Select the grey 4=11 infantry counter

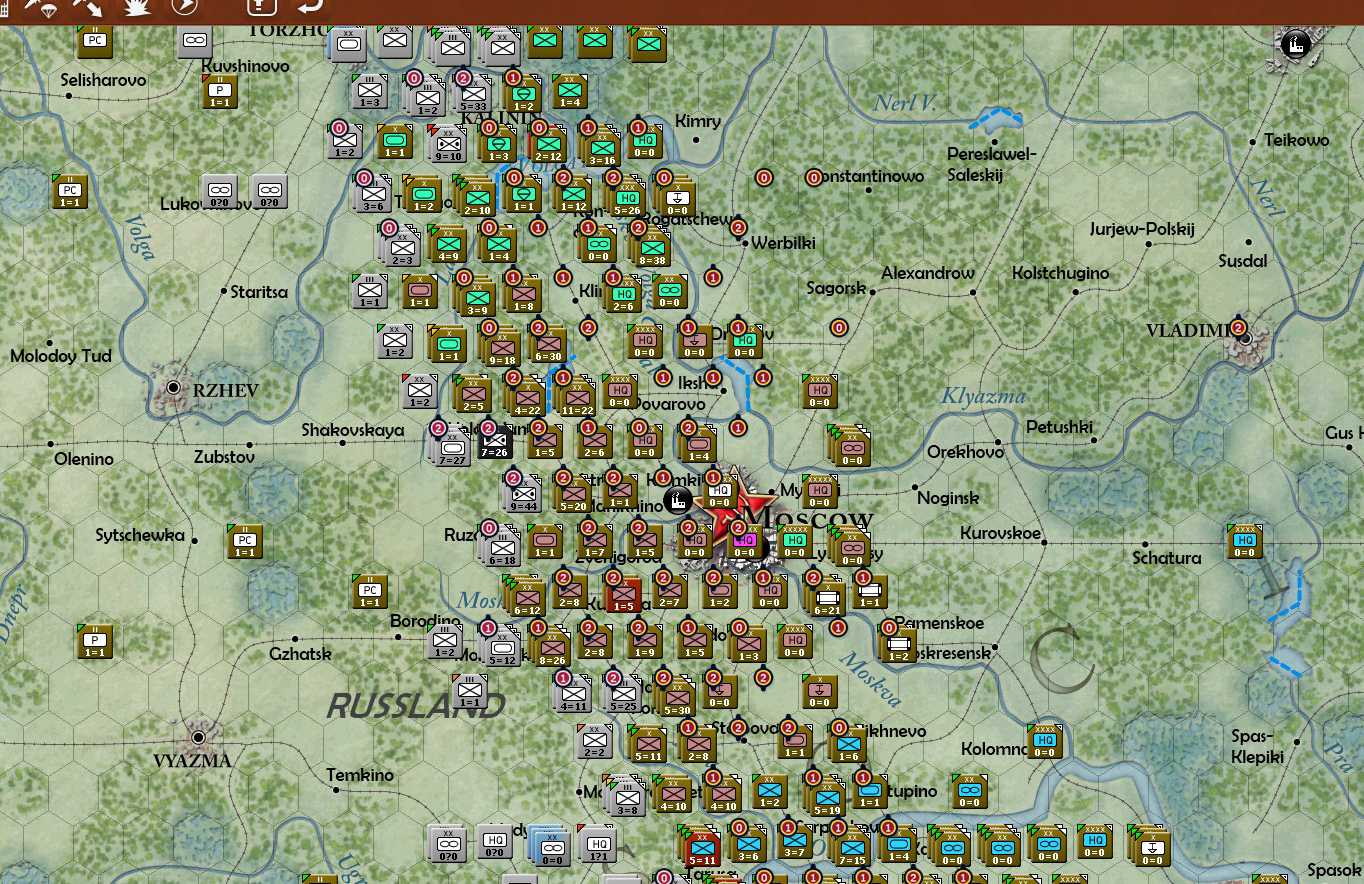(573, 694)
